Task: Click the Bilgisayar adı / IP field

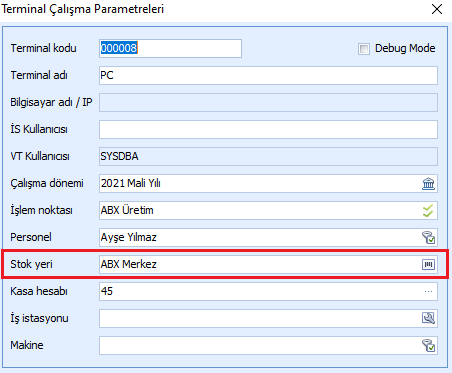Action: (x=268, y=102)
